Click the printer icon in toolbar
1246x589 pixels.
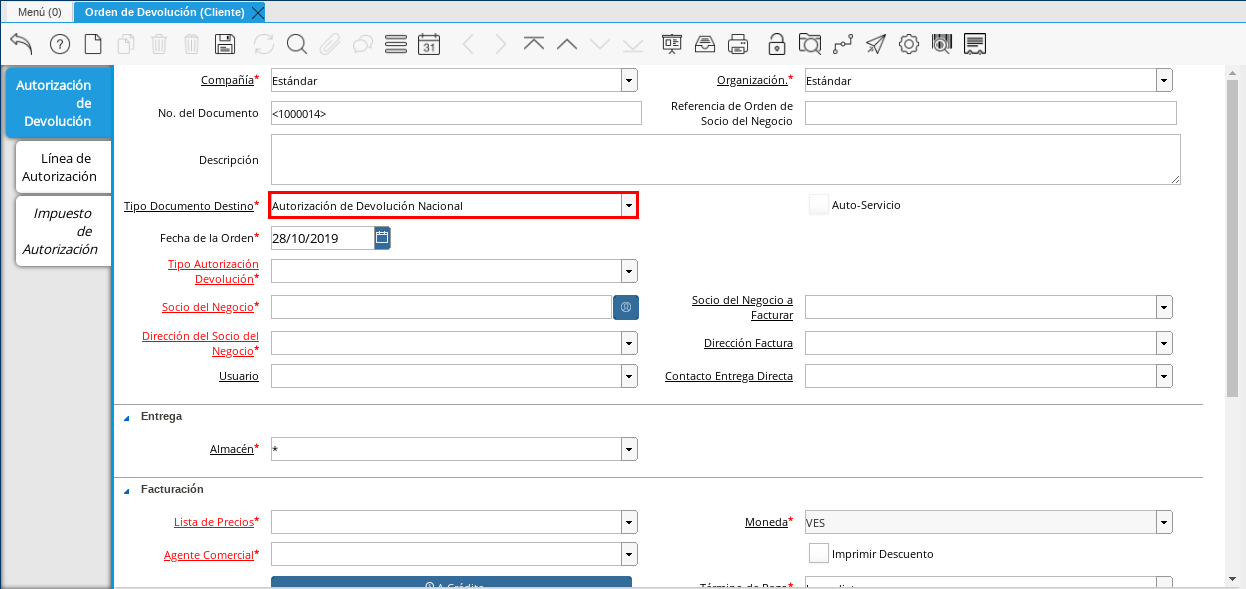(x=738, y=44)
